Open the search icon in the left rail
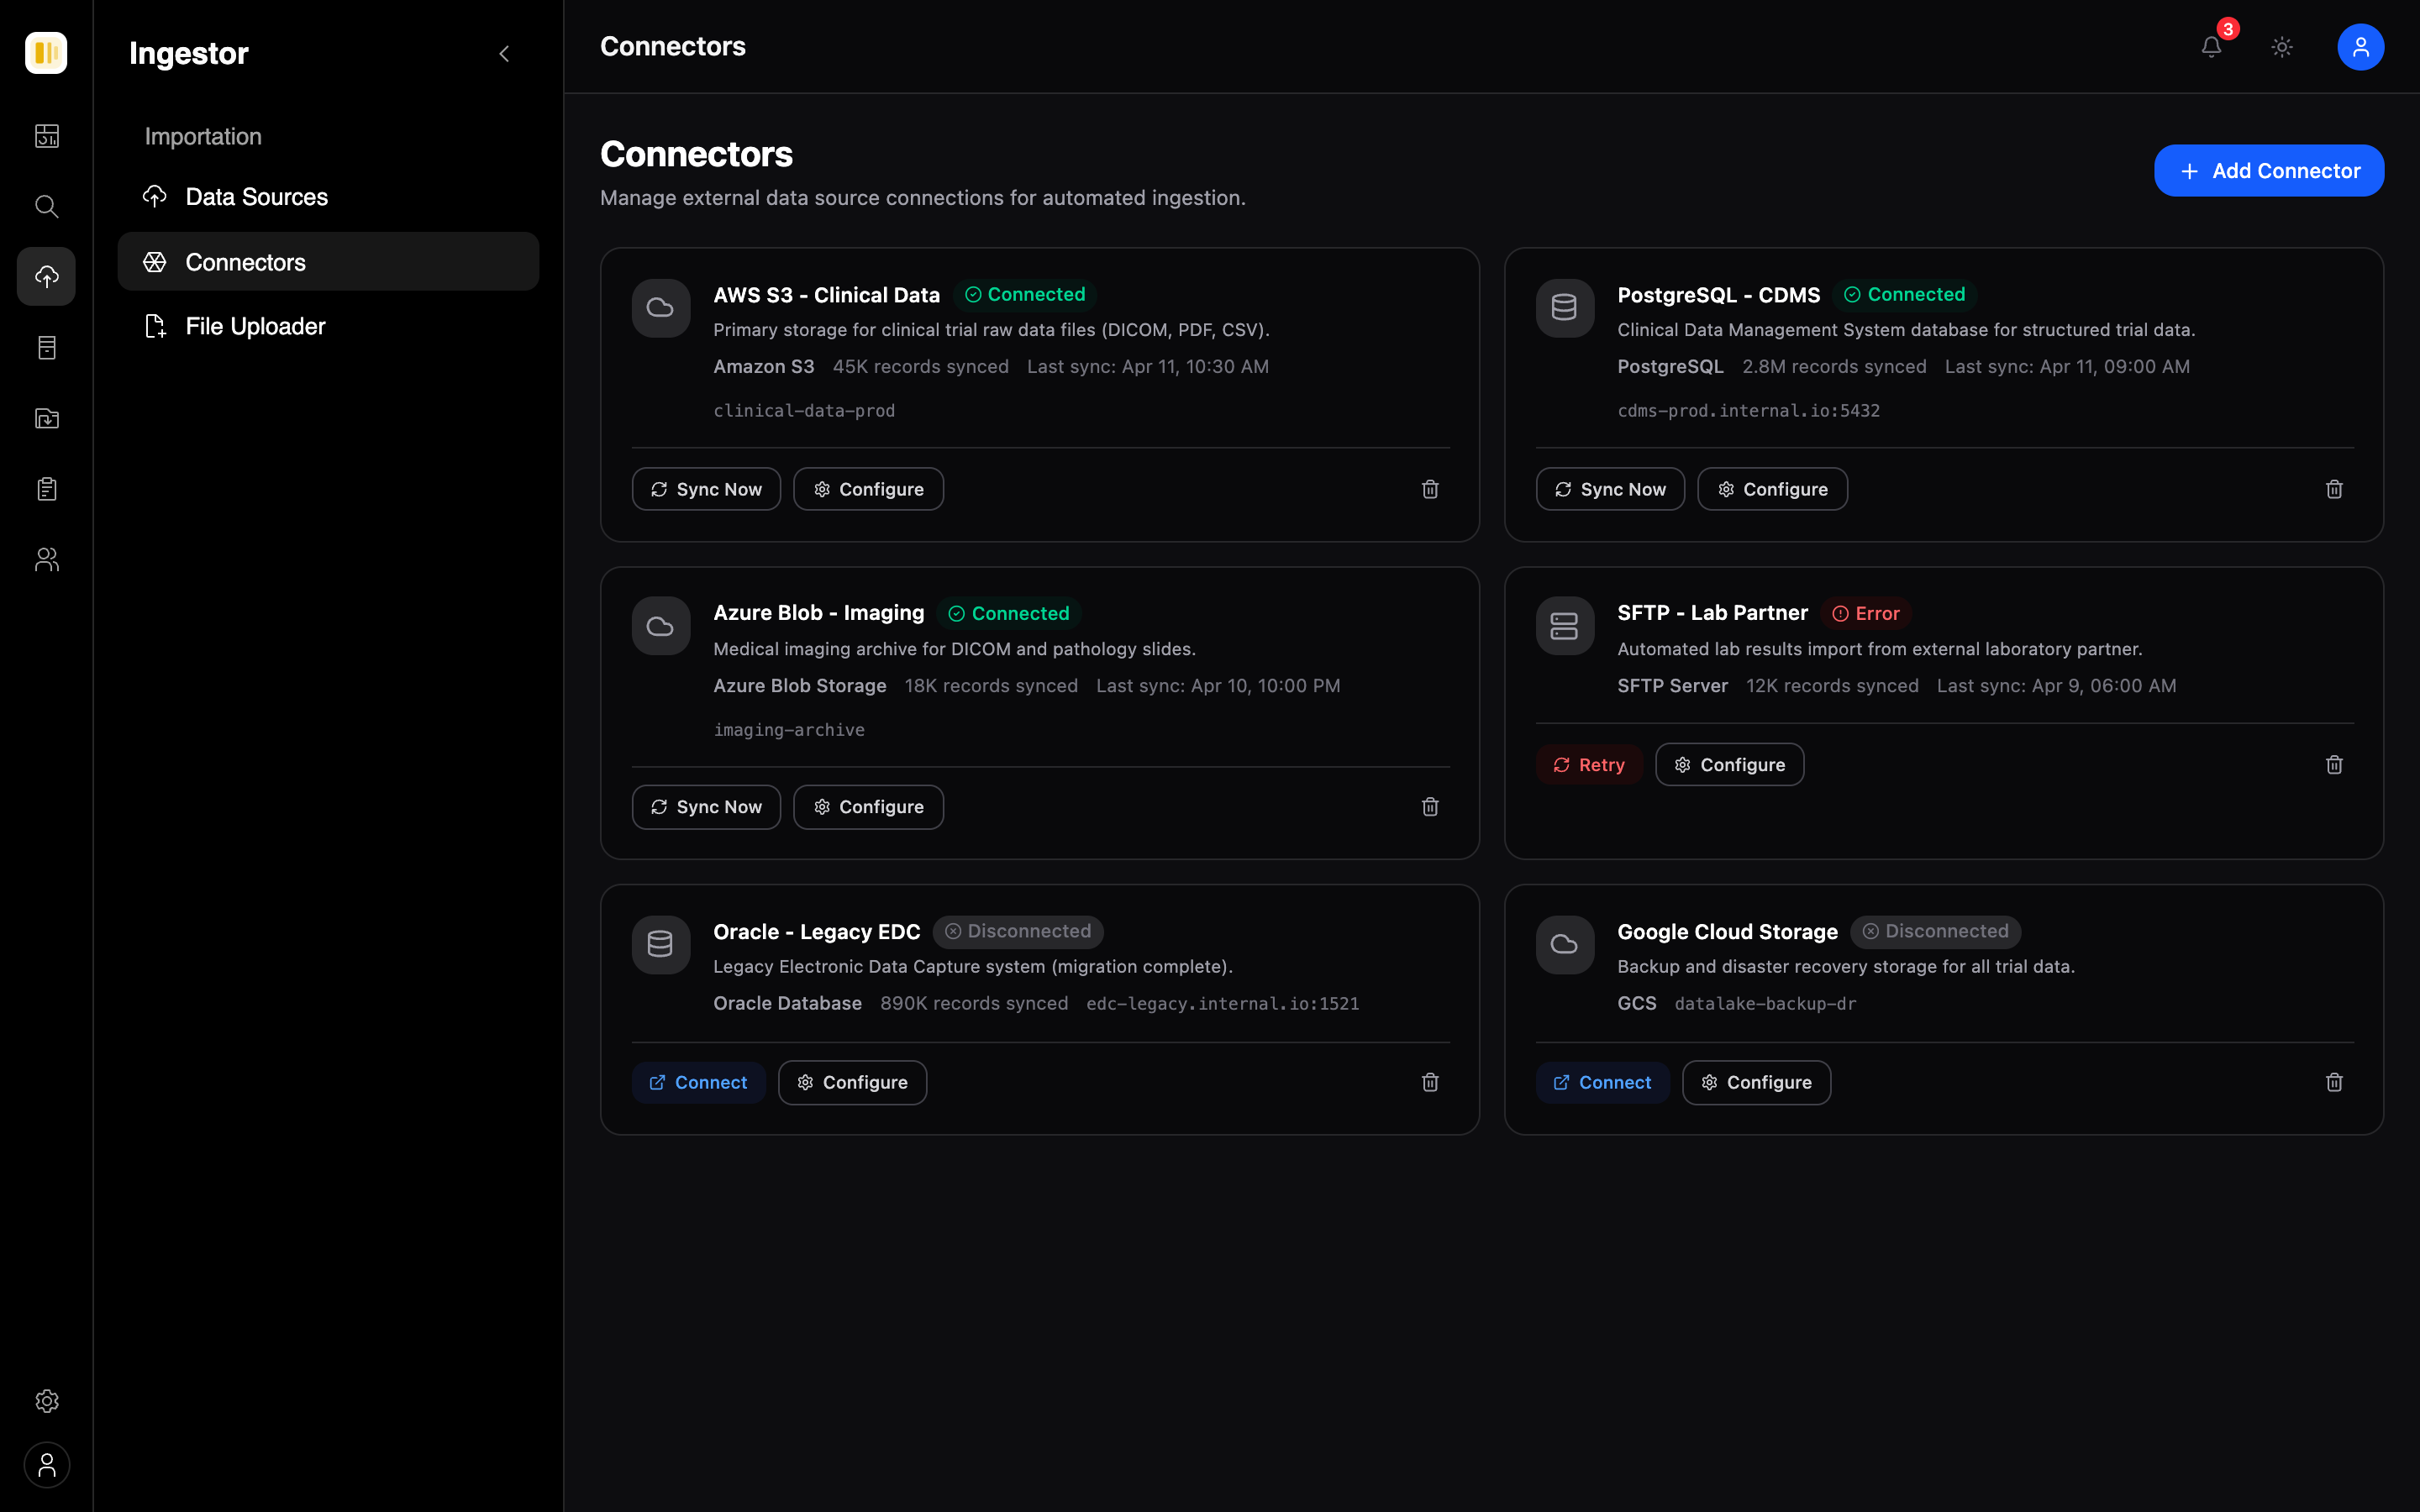The width and height of the screenshot is (2420, 1512). [47, 206]
